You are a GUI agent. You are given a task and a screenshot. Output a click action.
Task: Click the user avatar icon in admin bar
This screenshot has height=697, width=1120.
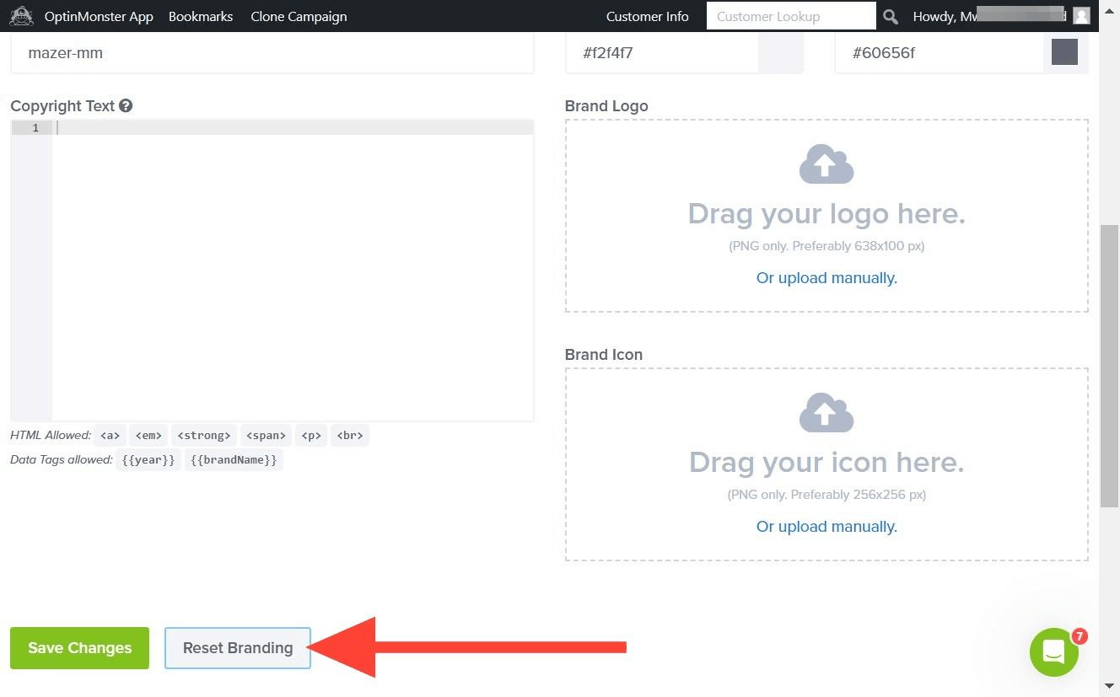tap(1081, 16)
